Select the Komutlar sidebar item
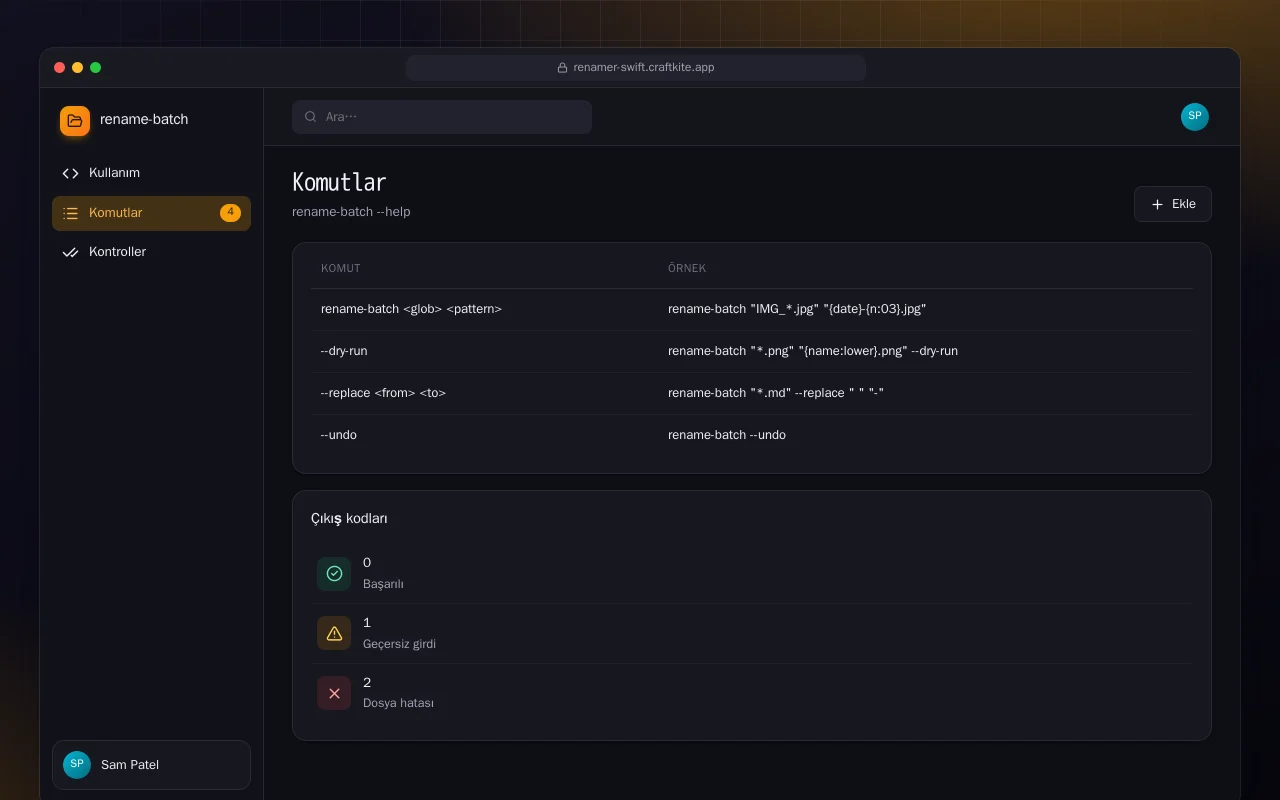 [151, 213]
